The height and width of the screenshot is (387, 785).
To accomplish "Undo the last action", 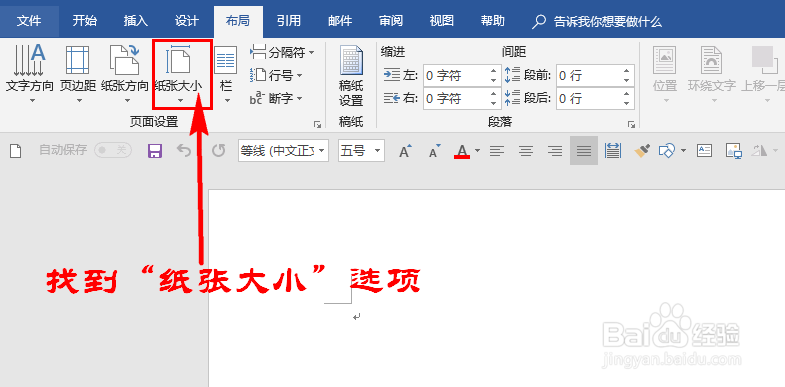I will click(184, 150).
